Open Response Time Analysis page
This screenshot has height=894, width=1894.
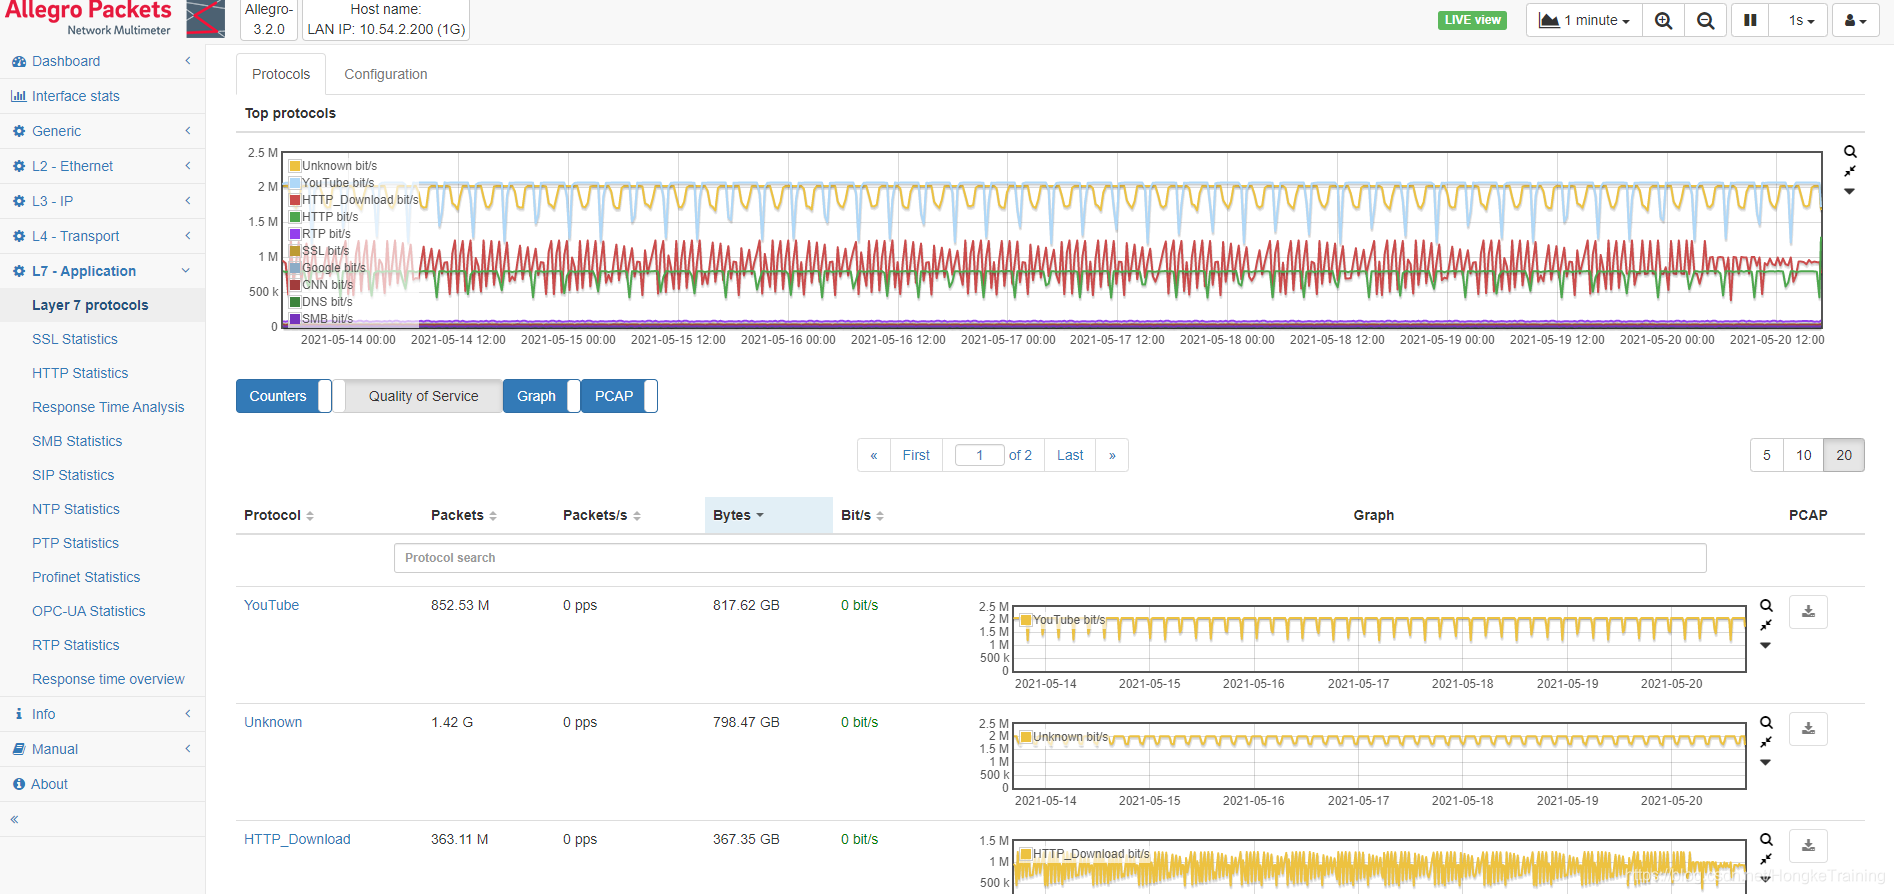coord(108,407)
